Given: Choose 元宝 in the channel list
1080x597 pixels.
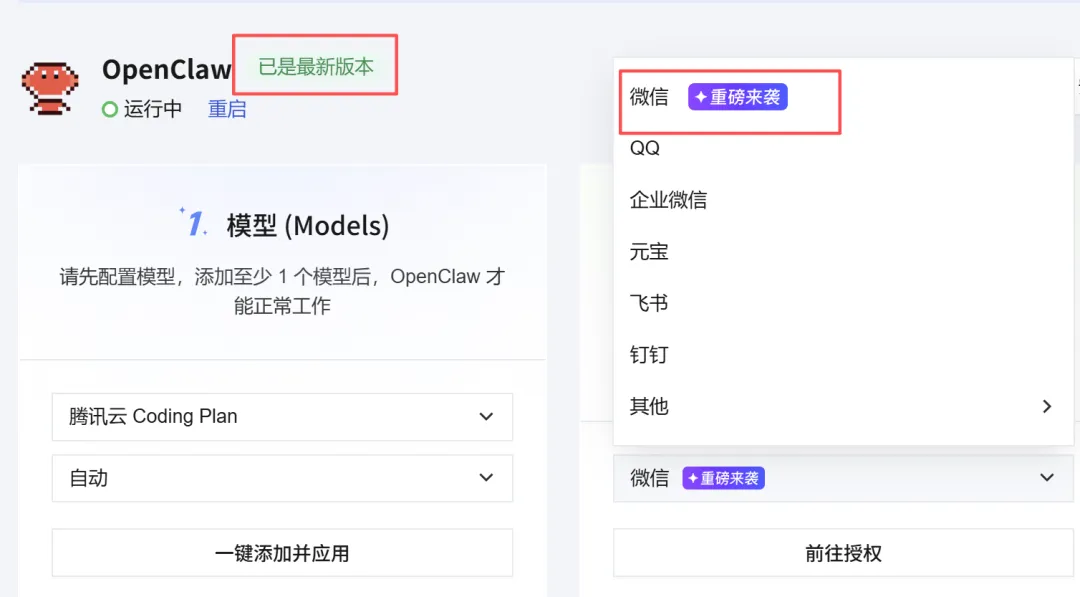Looking at the screenshot, I should (649, 251).
